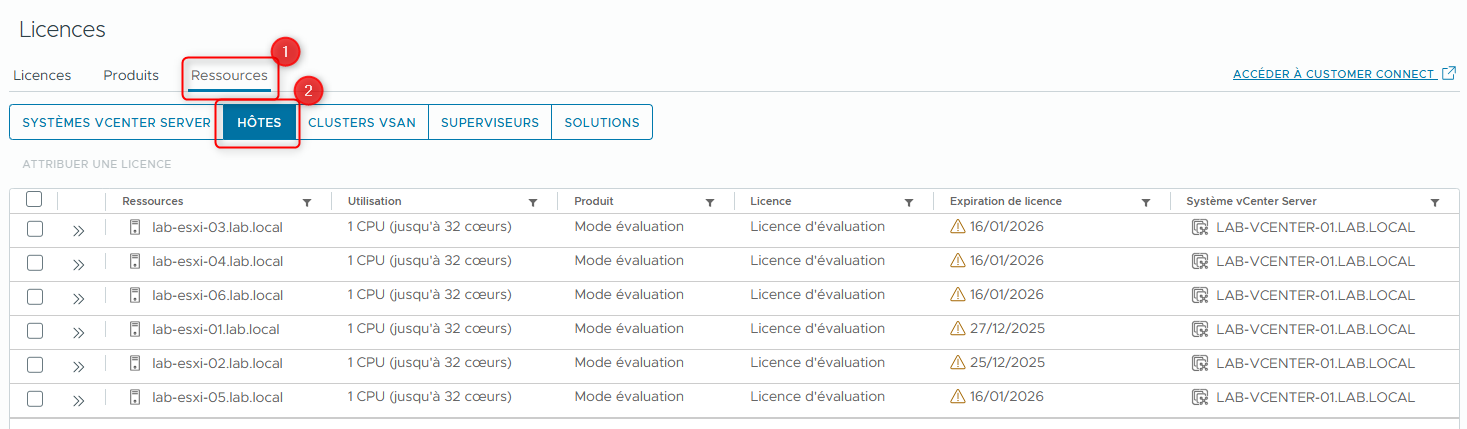Select the lab-esxi-02.lab.local row checkbox

pyautogui.click(x=35, y=364)
